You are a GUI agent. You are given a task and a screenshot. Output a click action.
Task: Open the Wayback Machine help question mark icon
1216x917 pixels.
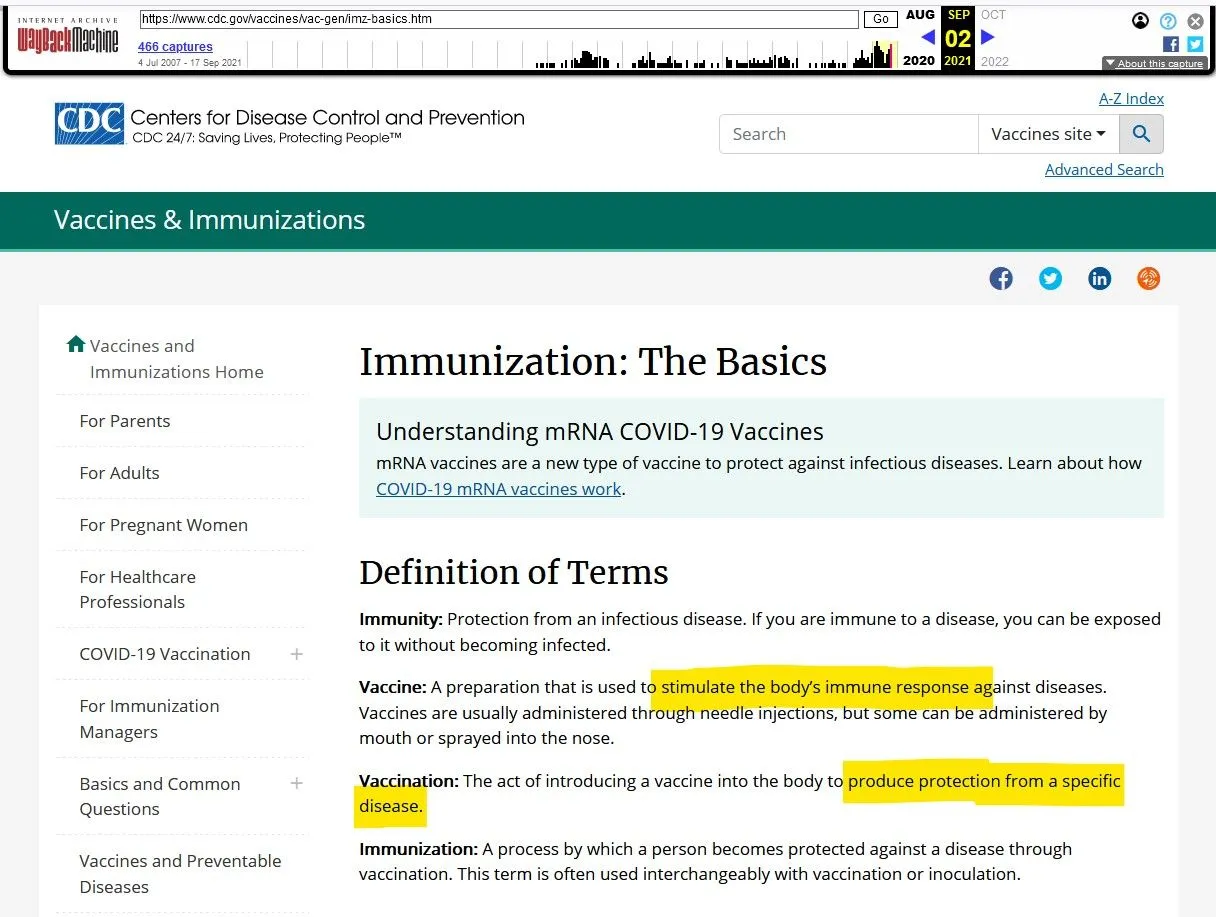click(1168, 21)
